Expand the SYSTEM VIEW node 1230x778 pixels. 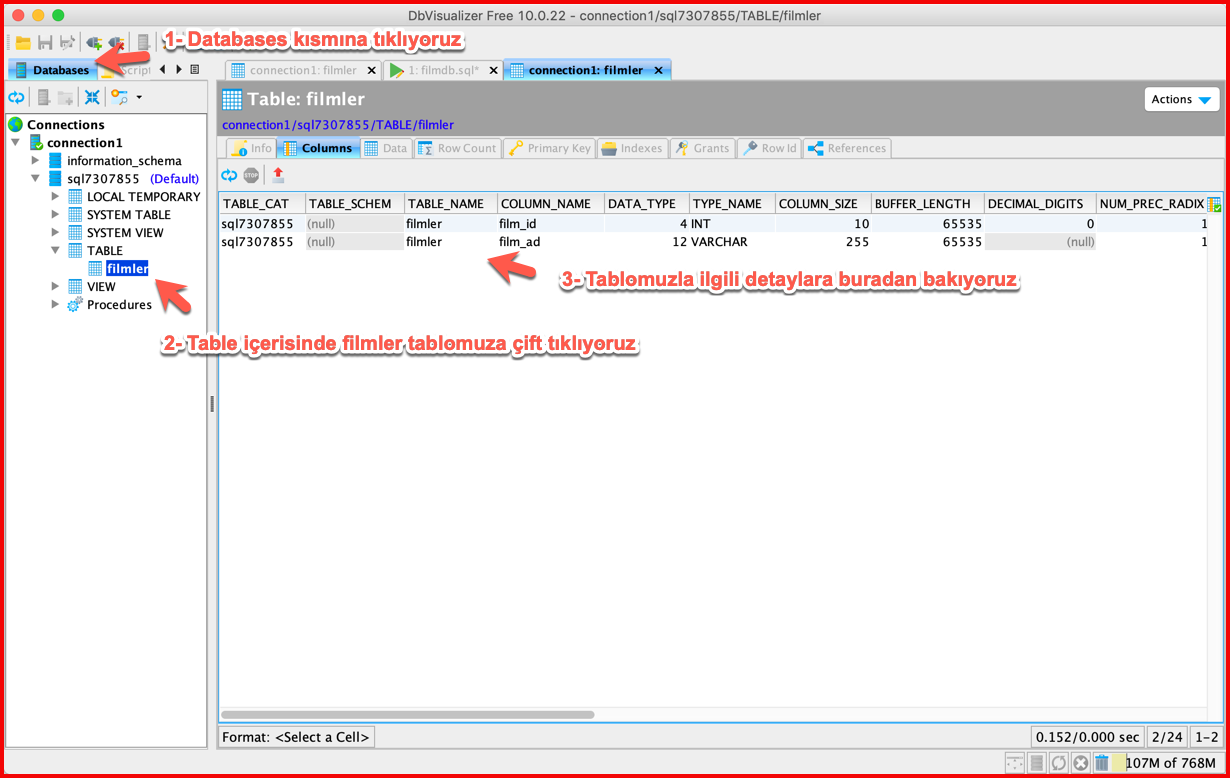(56, 232)
